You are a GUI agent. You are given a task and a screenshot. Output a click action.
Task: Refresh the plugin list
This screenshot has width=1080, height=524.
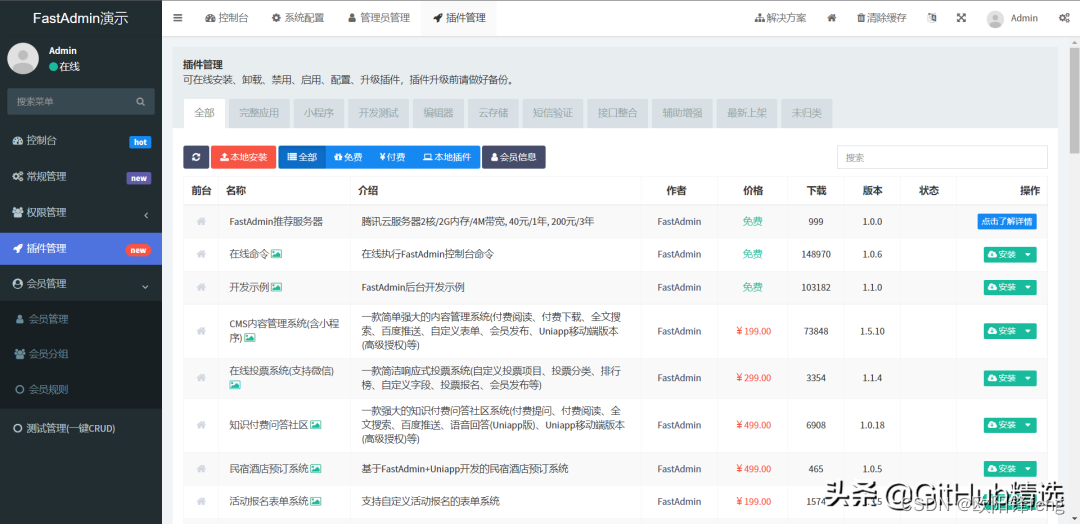pyautogui.click(x=196, y=157)
